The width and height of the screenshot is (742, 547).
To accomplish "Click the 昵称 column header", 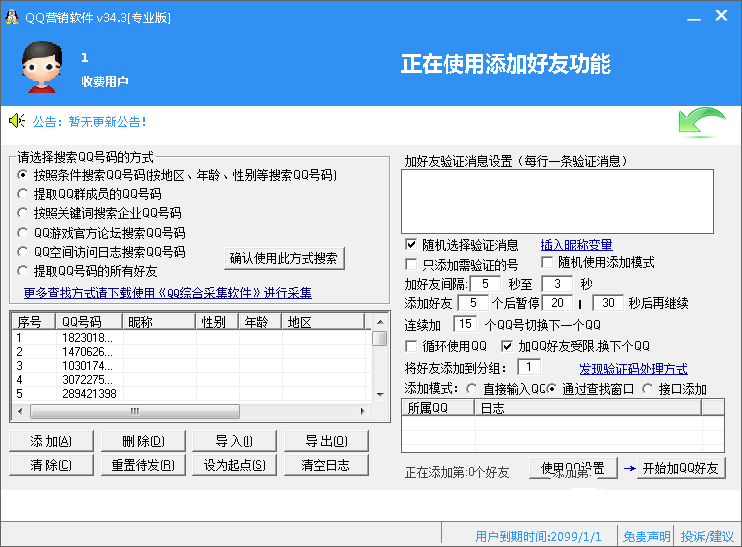I will (x=159, y=322).
